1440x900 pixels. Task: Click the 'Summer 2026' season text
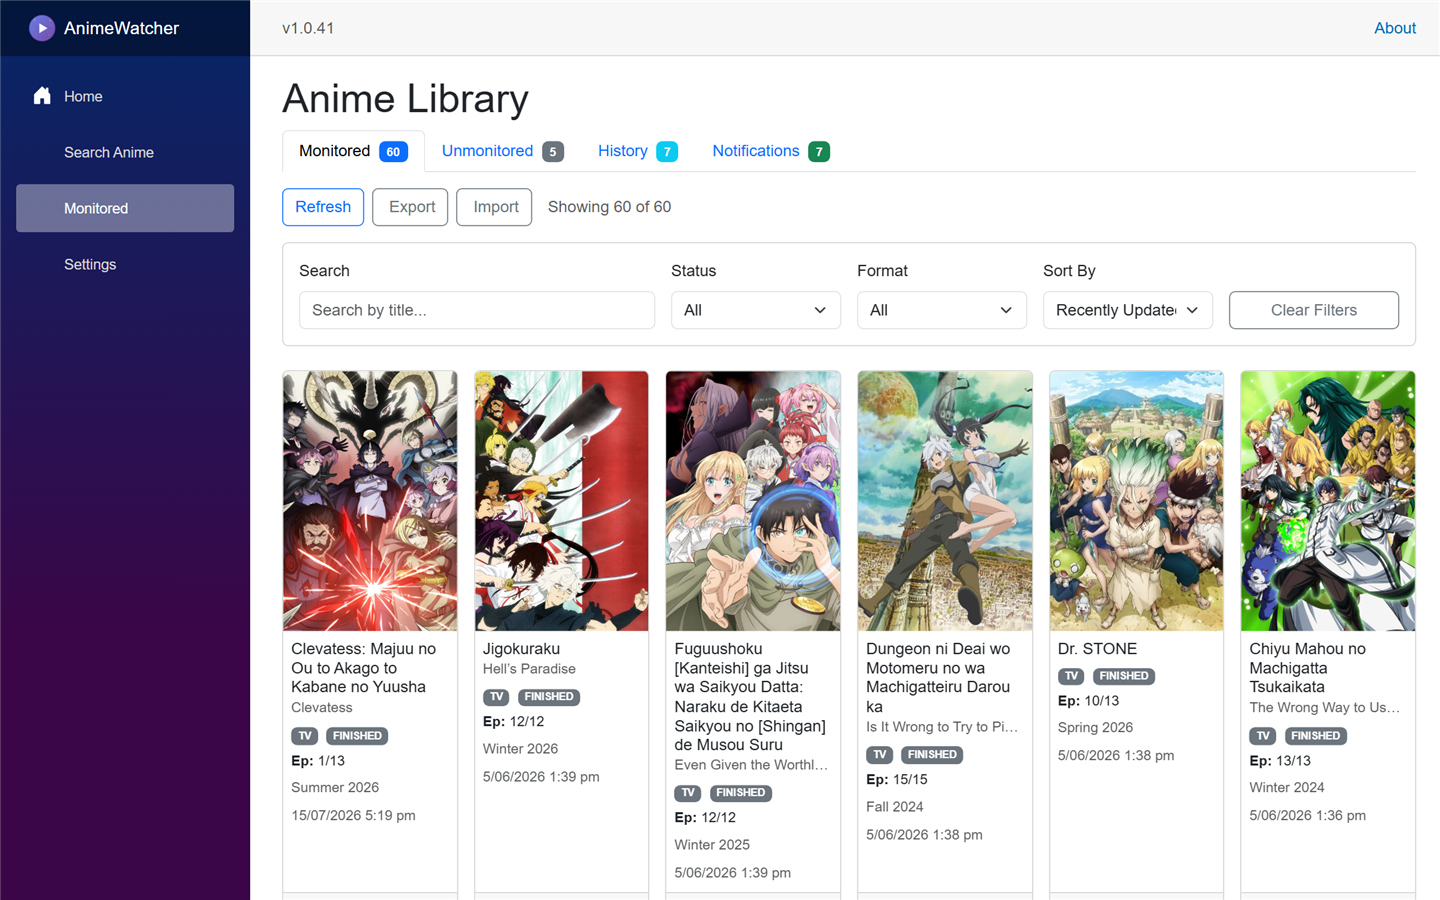tap(335, 788)
